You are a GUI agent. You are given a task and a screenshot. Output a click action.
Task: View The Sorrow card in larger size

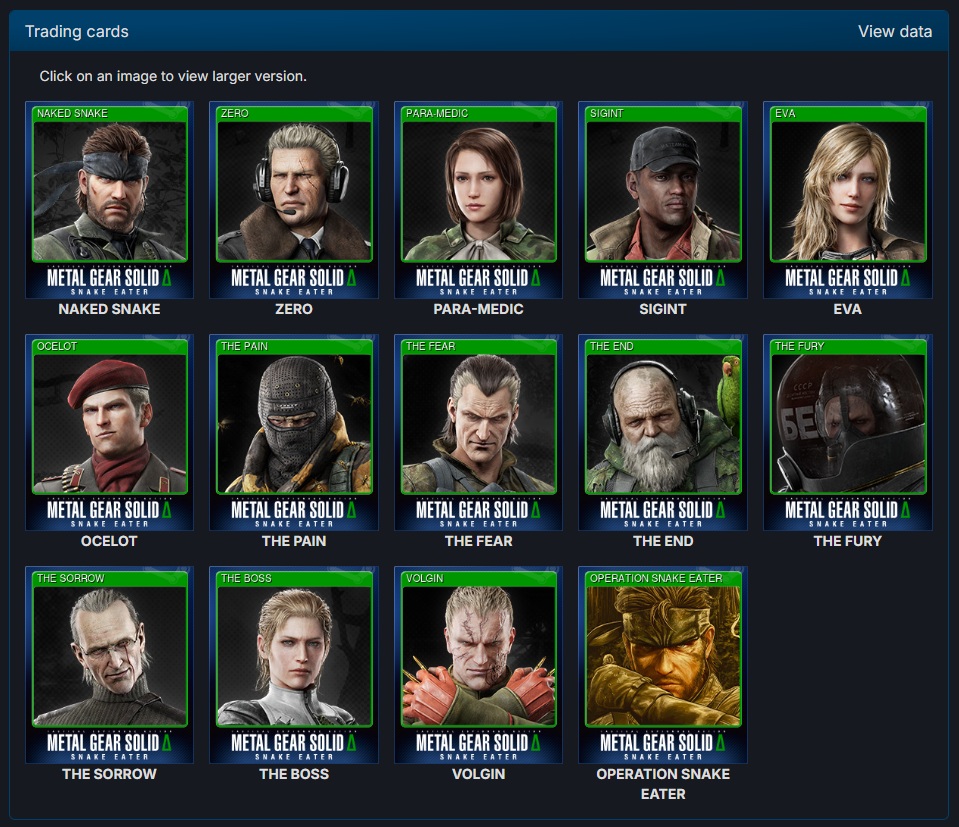coord(109,665)
